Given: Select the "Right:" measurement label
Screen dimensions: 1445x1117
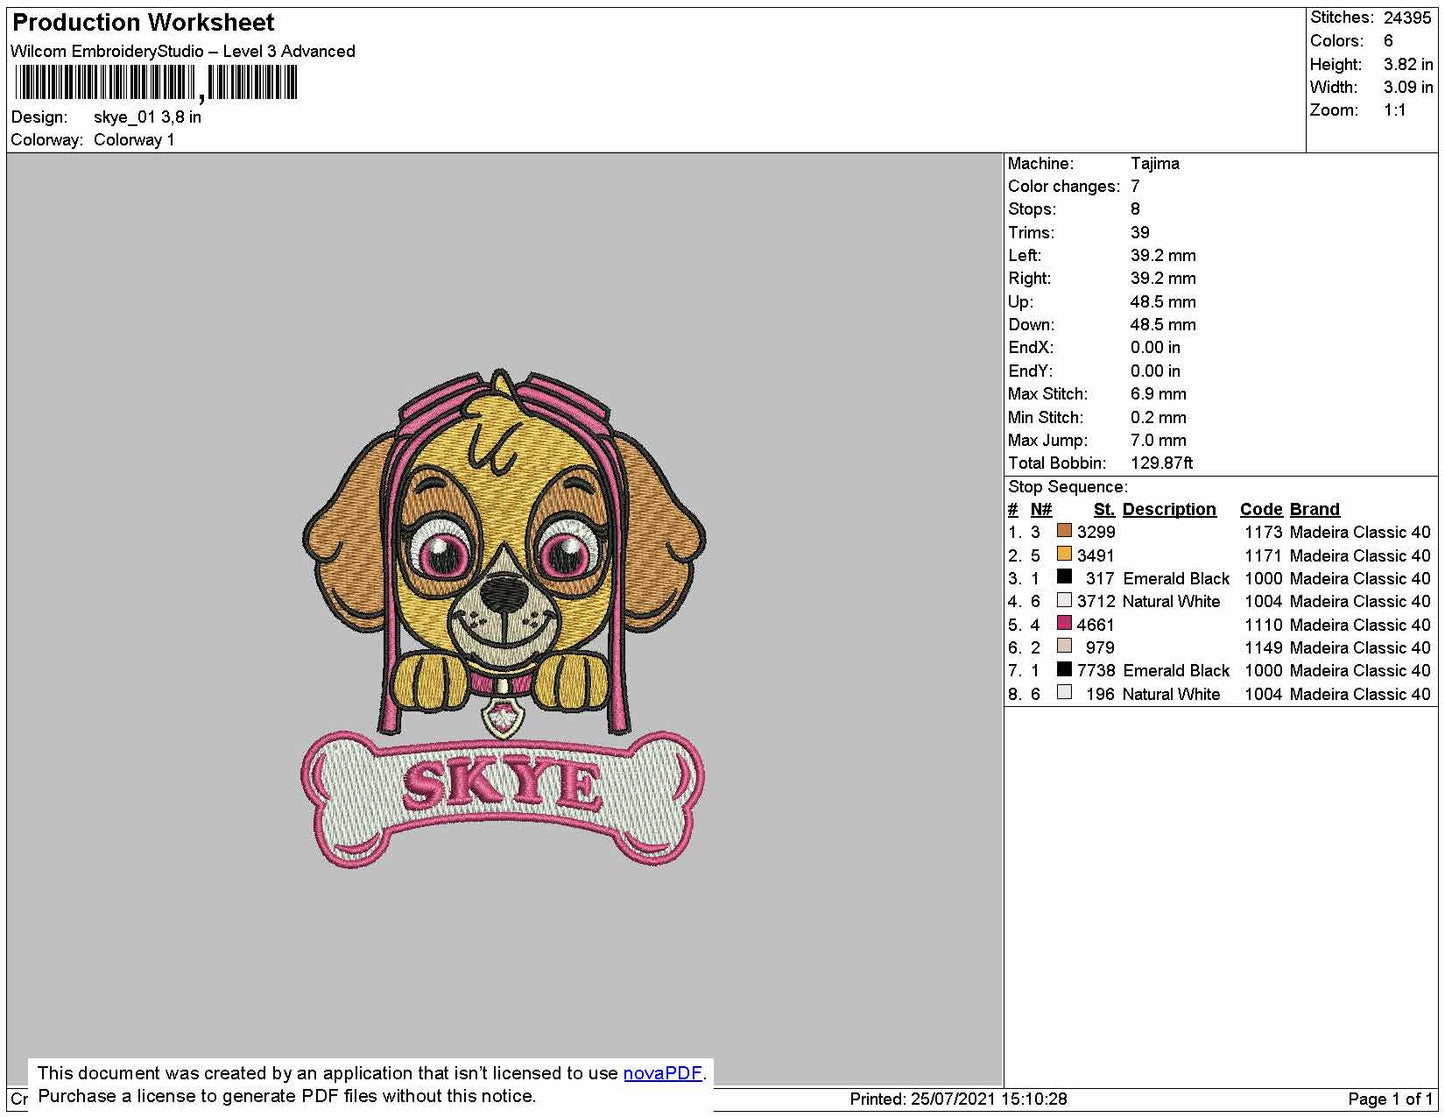Looking at the screenshot, I should pos(1030,278).
